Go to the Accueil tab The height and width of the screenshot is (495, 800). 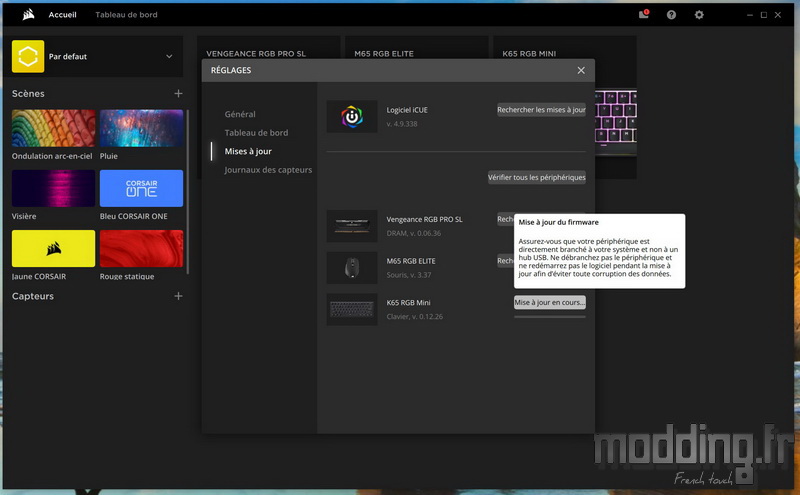click(x=62, y=15)
